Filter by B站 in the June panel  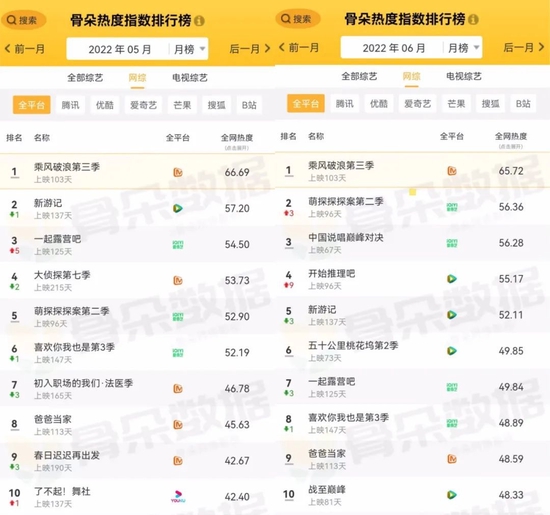pyautogui.click(x=523, y=103)
